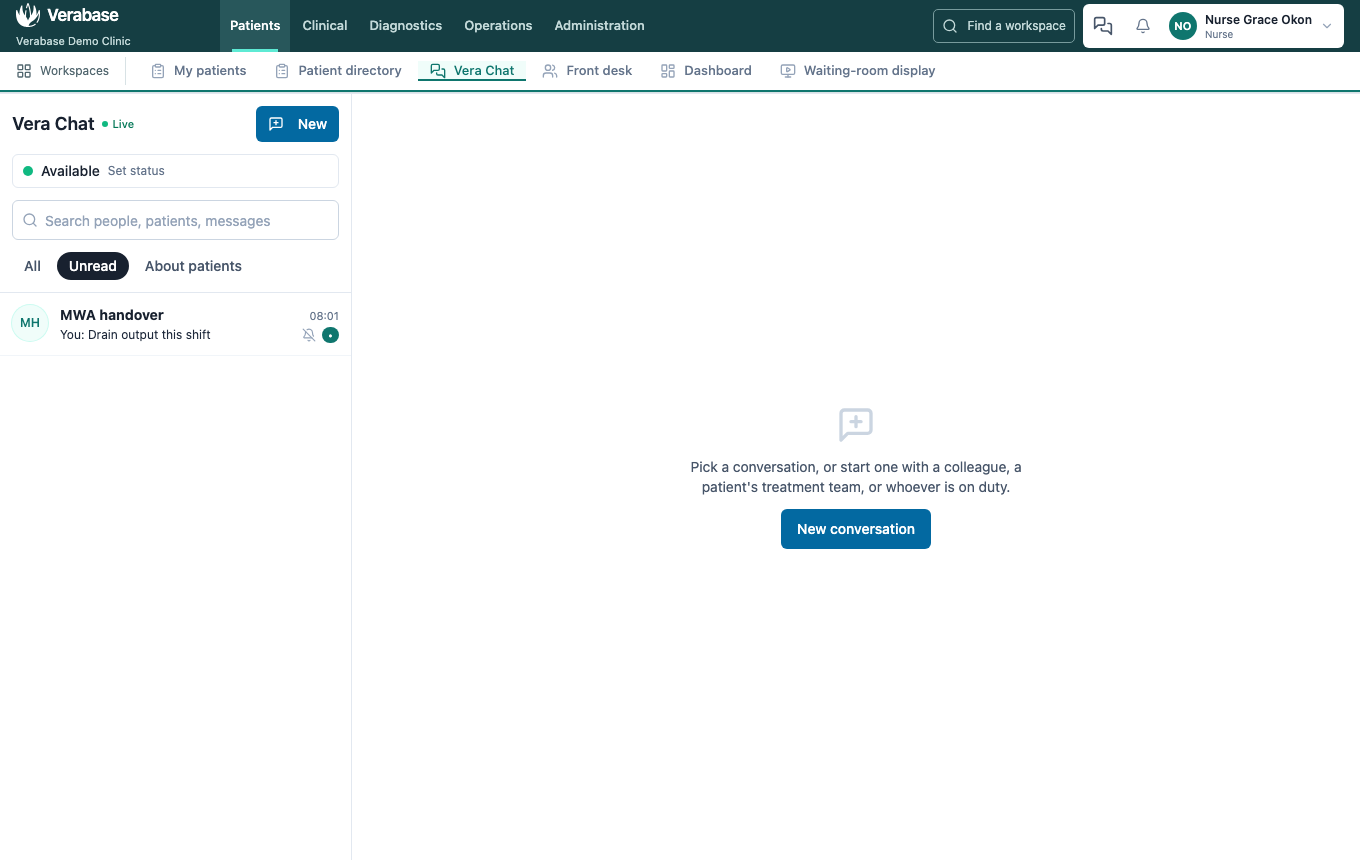Open the chat messages icon in header
1360x860 pixels.
(1103, 26)
